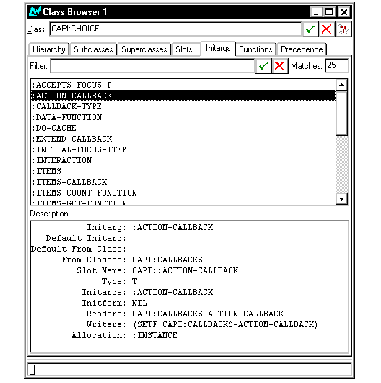Select :INITIAL-FOCUS-ITEM initarg
Viewport: 381px width, 383px height.
point(184,150)
